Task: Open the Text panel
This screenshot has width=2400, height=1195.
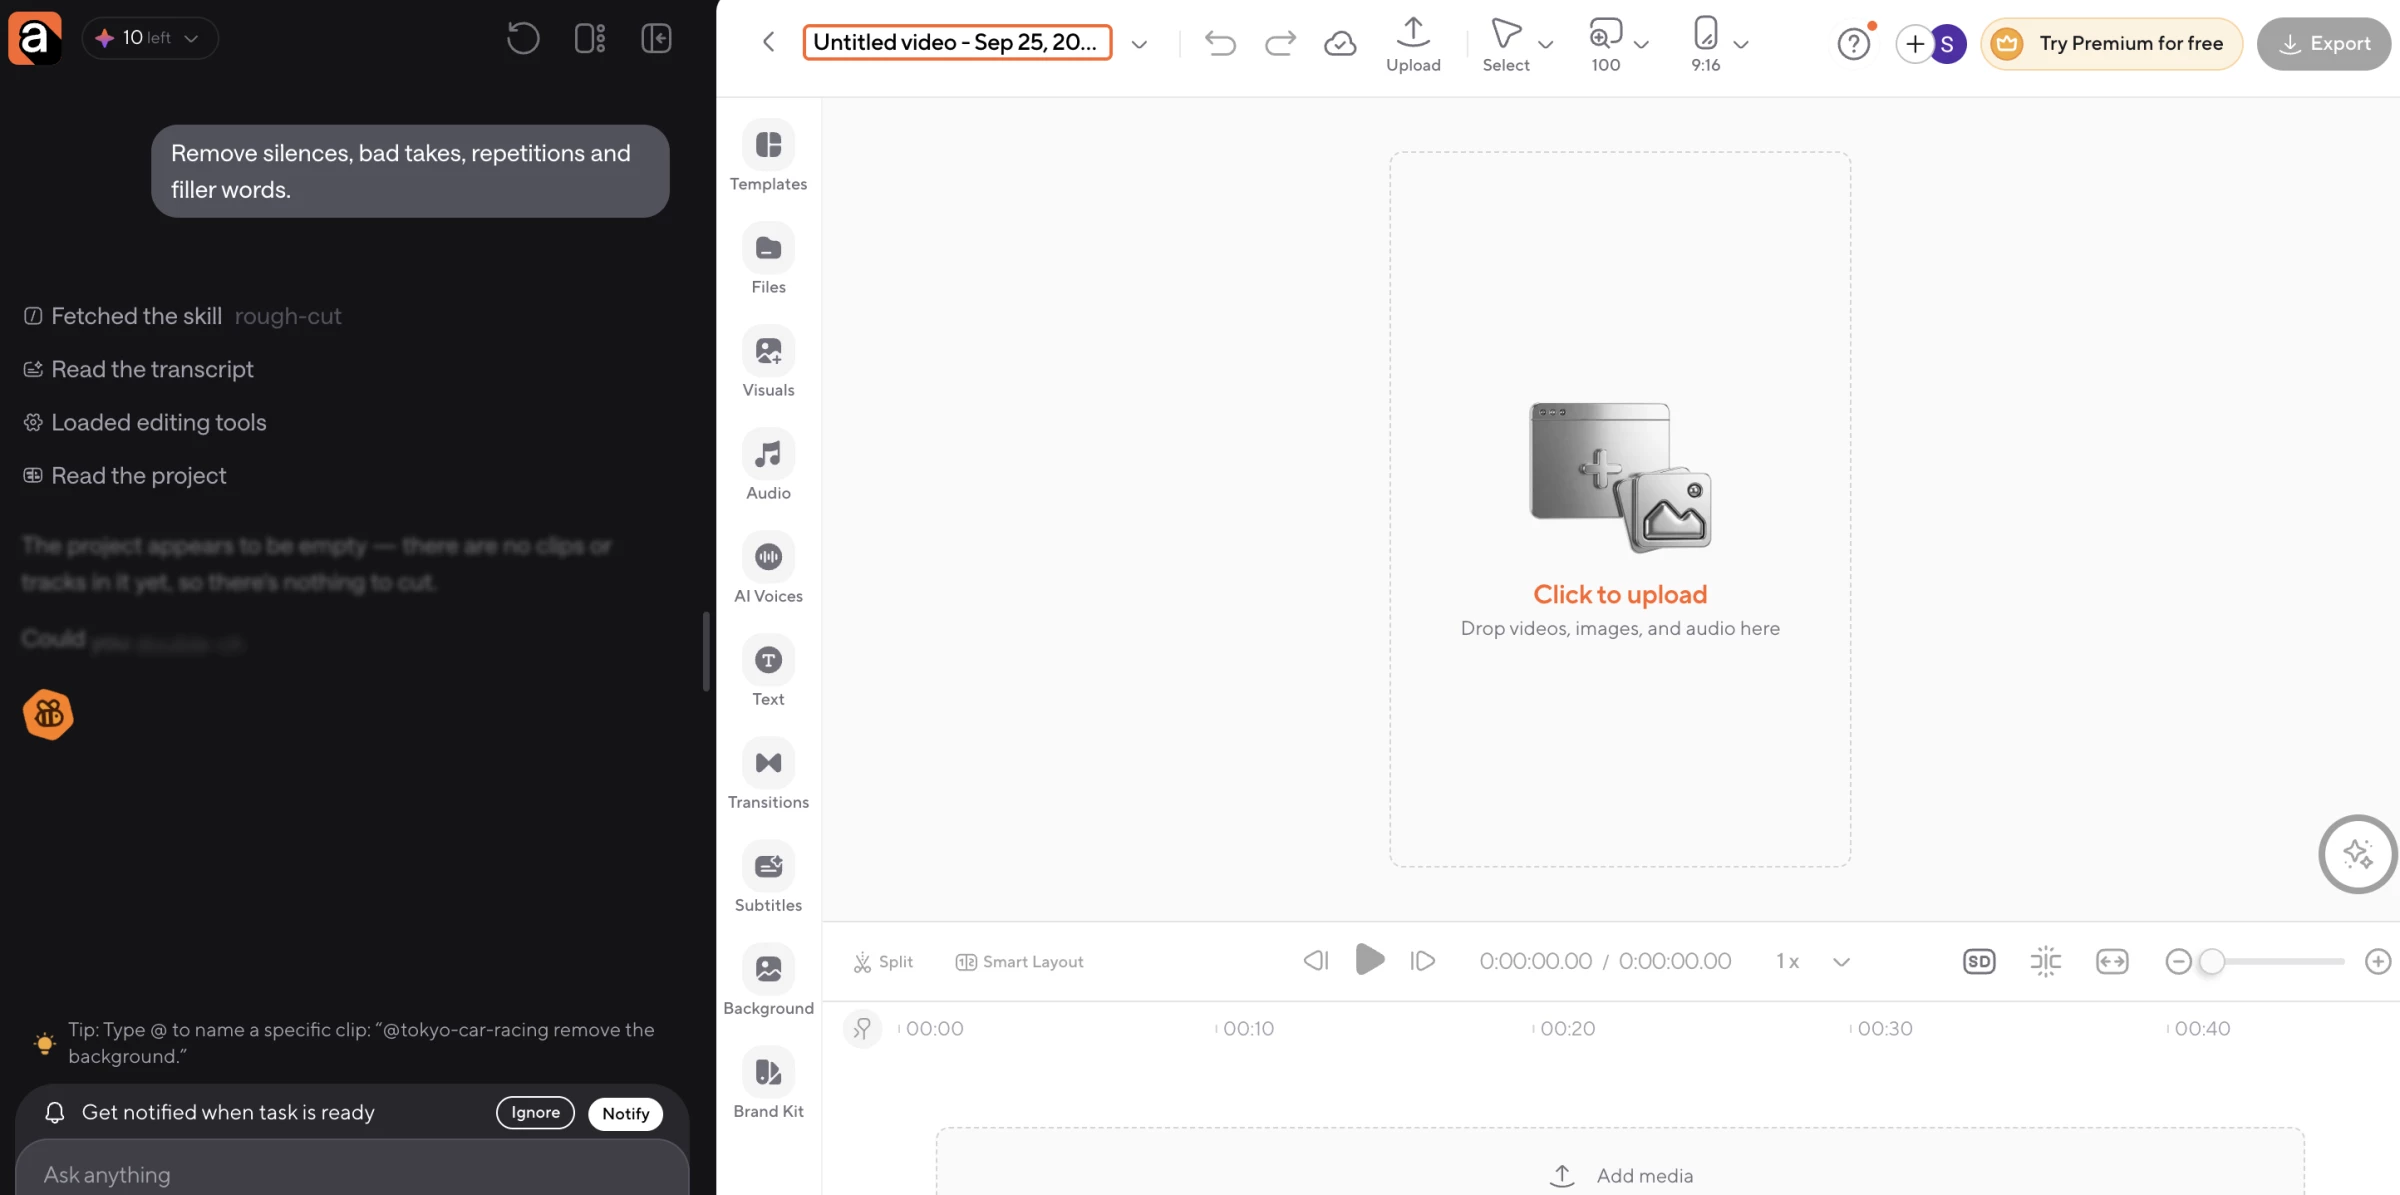Action: tap(768, 671)
